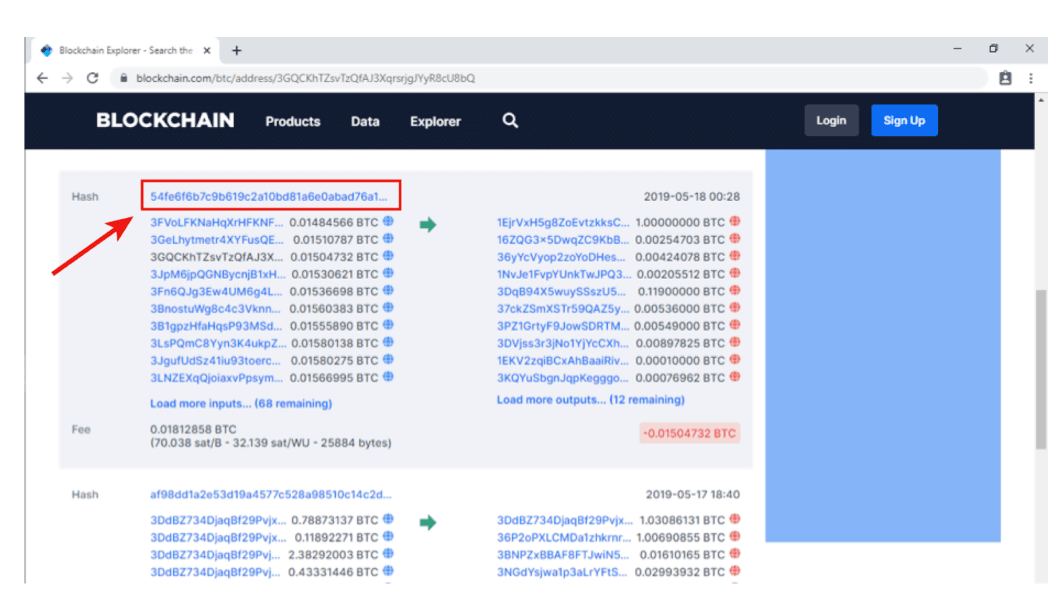Open the Explorer menu
This screenshot has width=1052, height=592.
click(435, 121)
